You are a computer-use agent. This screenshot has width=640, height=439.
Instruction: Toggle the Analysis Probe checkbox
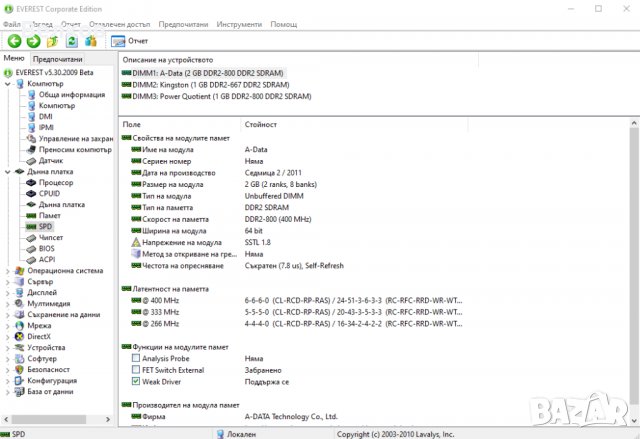(x=136, y=358)
